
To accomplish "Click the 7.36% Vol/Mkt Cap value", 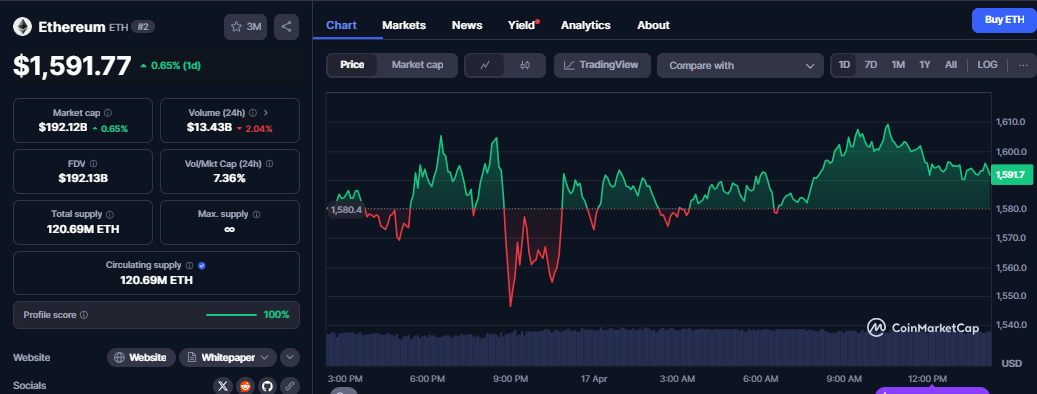I will [229, 178].
